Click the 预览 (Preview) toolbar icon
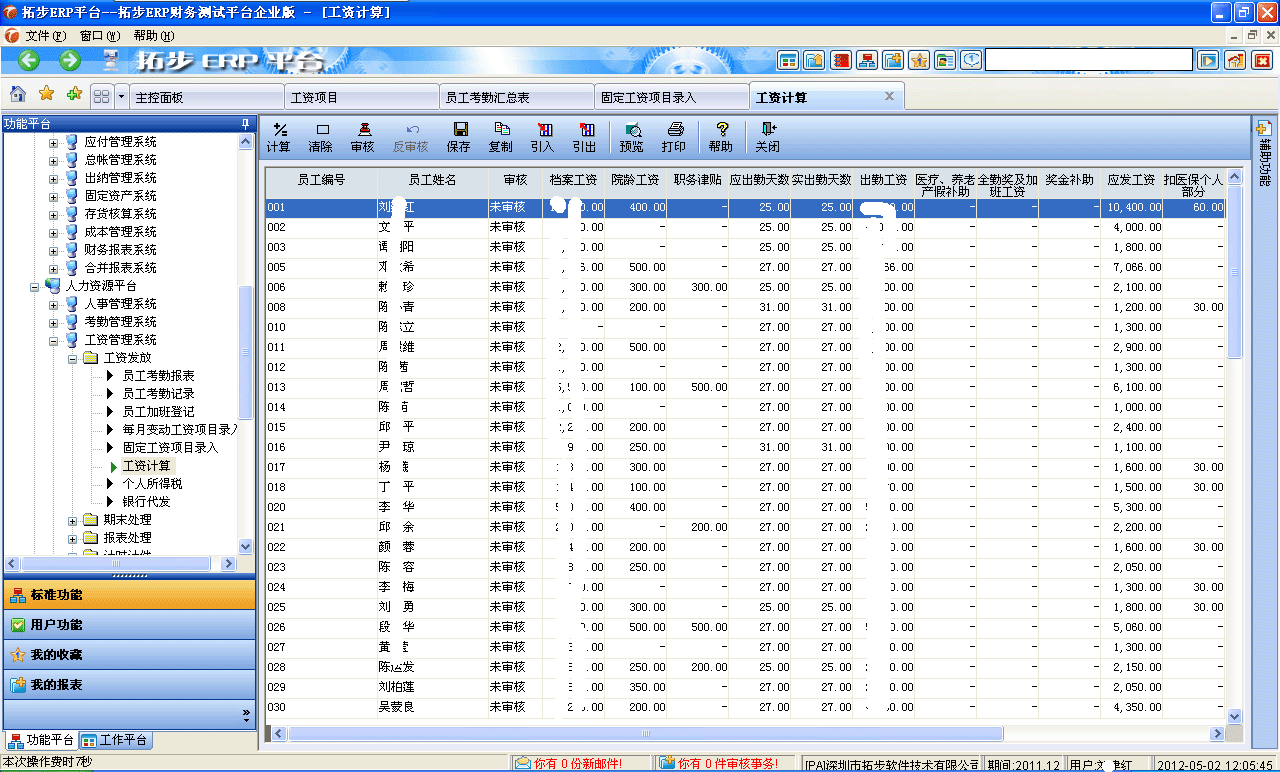 (x=632, y=136)
